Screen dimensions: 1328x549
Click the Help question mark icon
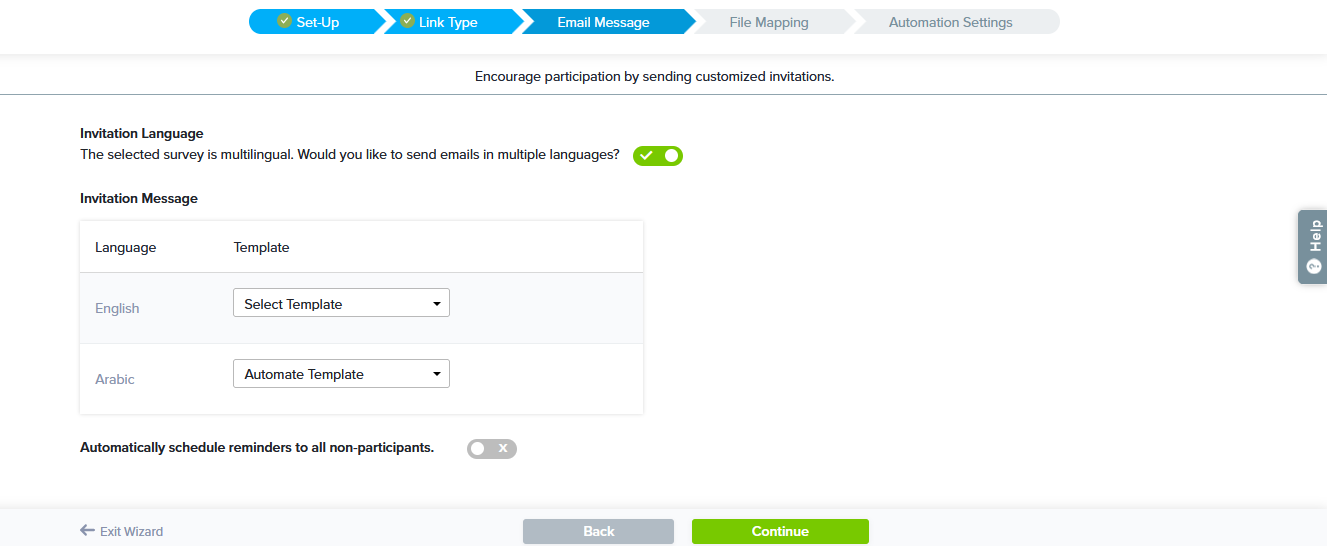[1314, 267]
